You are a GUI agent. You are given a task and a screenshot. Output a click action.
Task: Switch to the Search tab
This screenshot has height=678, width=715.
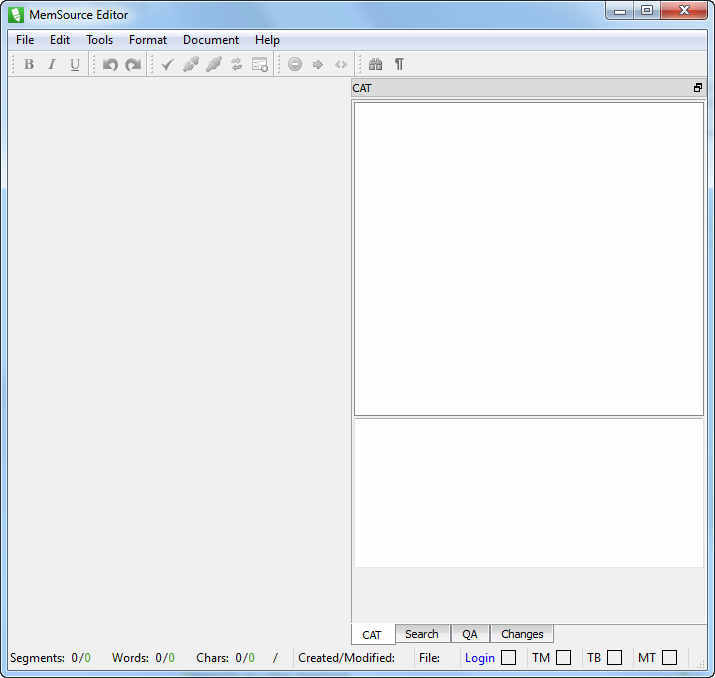(422, 634)
